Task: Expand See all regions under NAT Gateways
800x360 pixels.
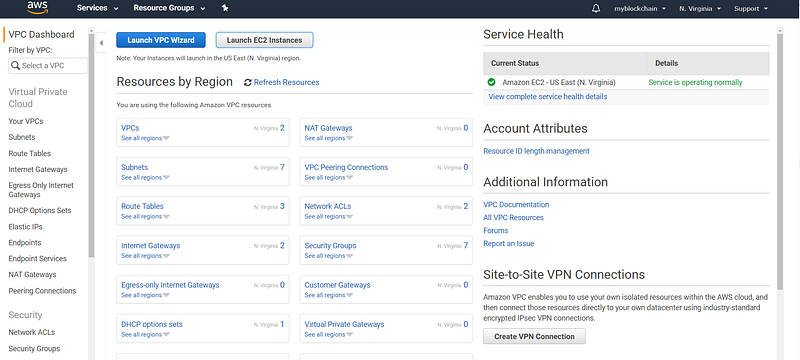Action: (x=329, y=138)
